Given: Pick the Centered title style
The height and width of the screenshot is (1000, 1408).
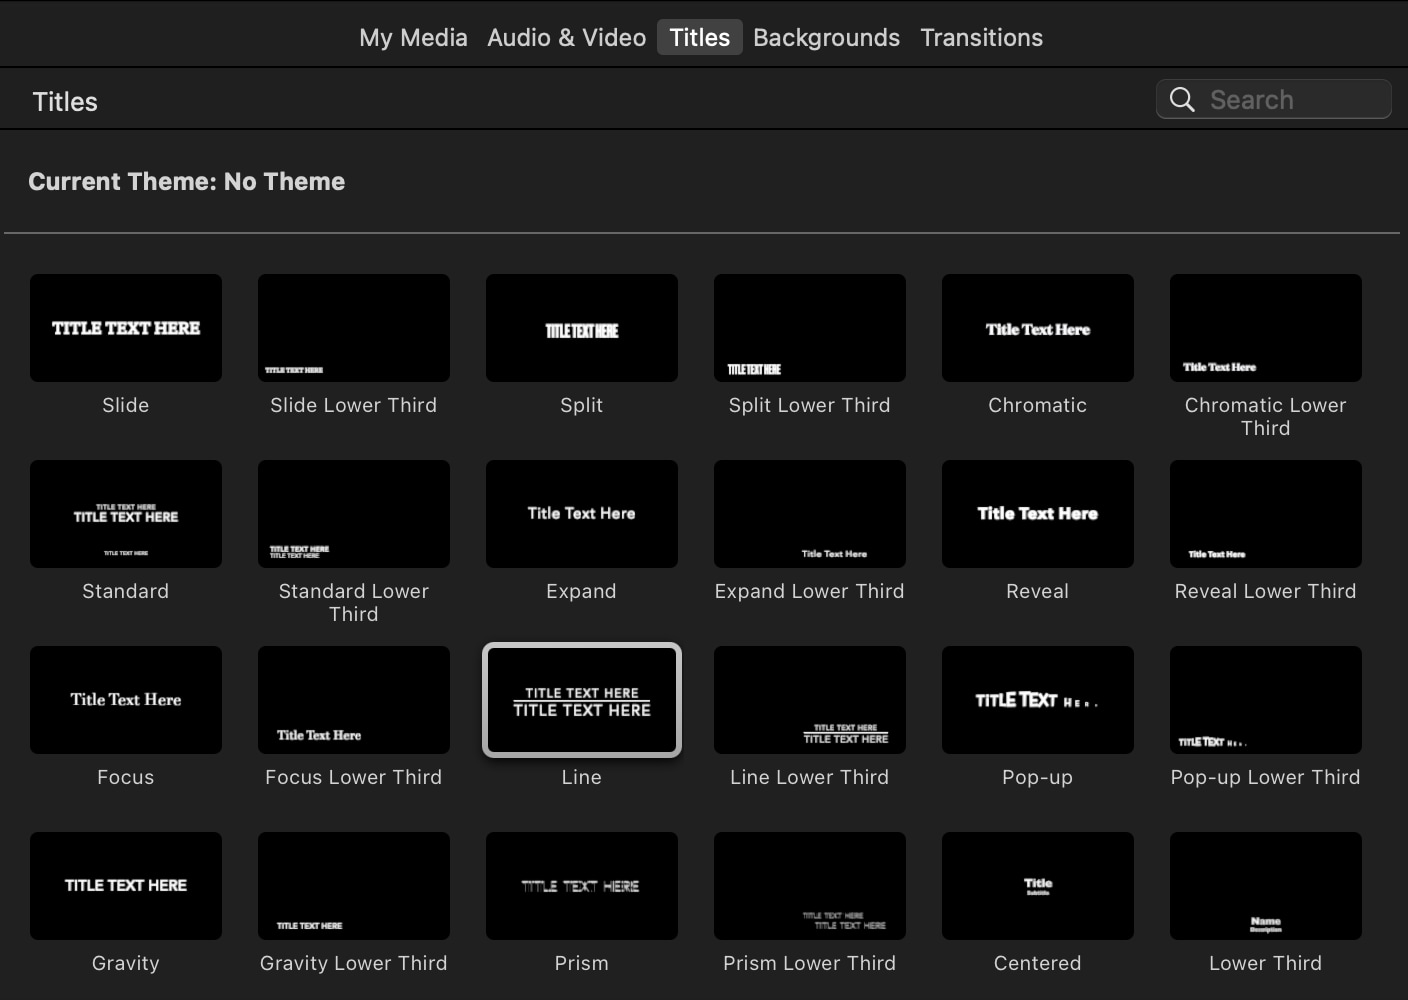Looking at the screenshot, I should pos(1037,886).
